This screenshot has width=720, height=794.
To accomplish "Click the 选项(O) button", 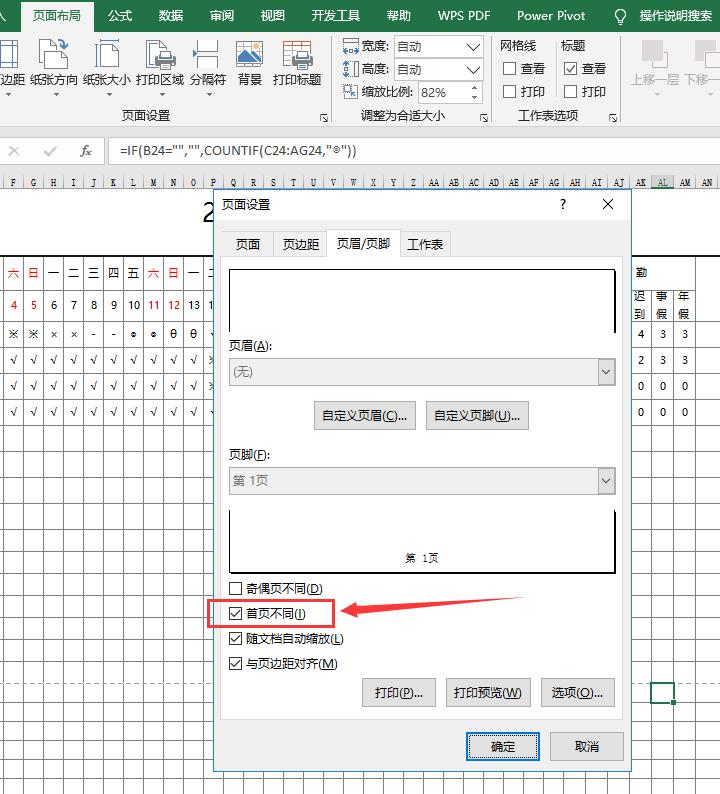I will [577, 692].
